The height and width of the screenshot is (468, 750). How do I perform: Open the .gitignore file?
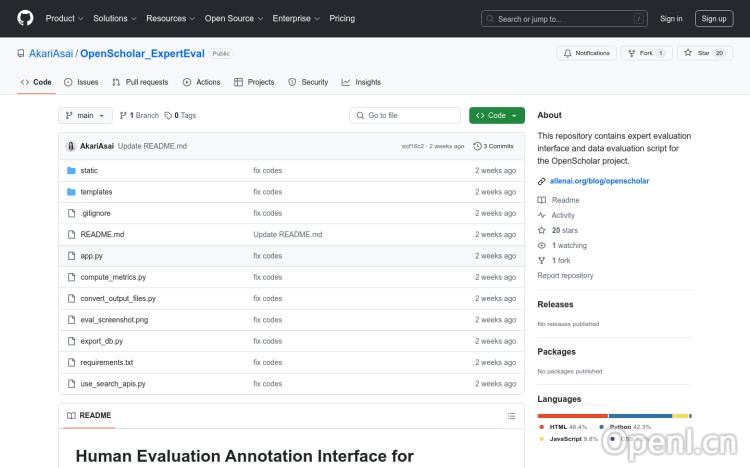pos(96,213)
